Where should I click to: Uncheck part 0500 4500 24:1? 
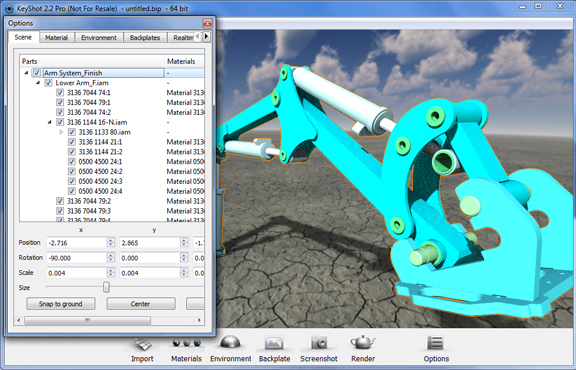click(72, 162)
